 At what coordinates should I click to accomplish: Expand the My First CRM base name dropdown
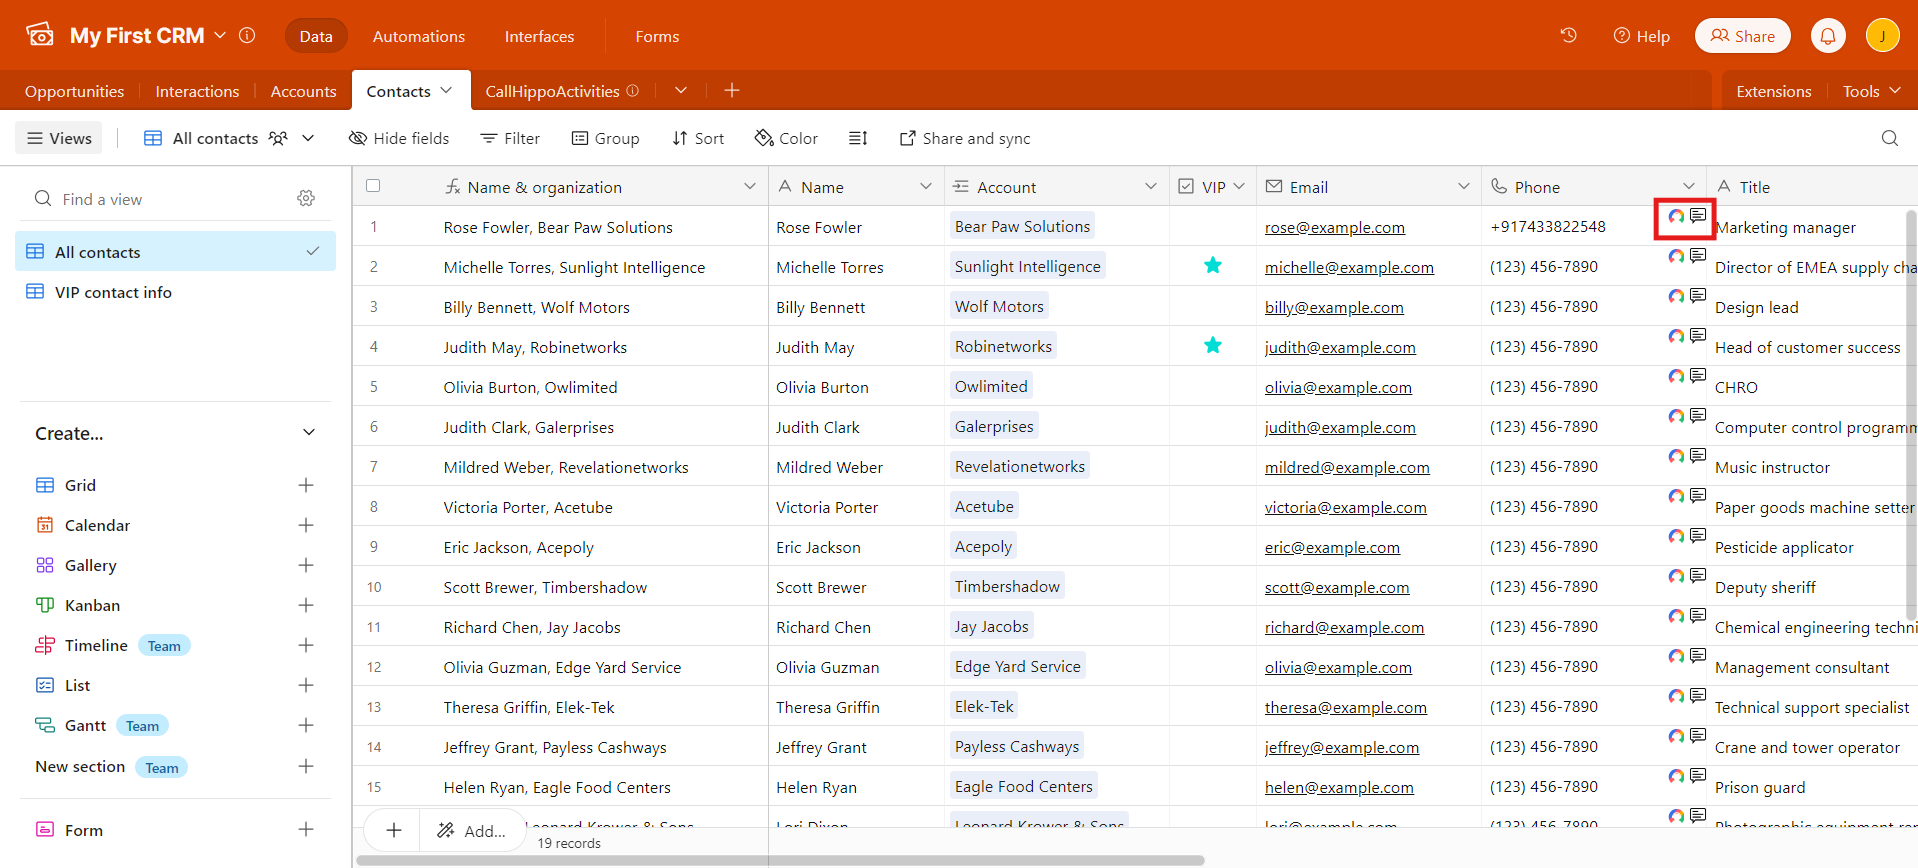click(220, 35)
